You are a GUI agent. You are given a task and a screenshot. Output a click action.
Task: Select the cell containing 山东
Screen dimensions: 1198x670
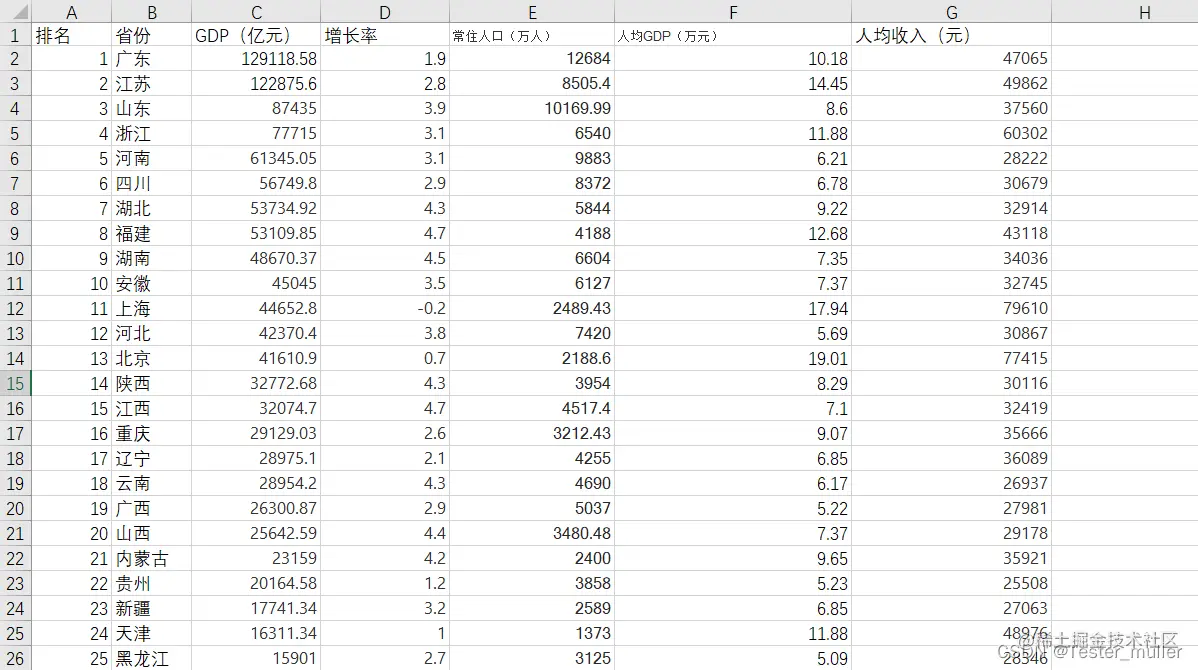(151, 108)
